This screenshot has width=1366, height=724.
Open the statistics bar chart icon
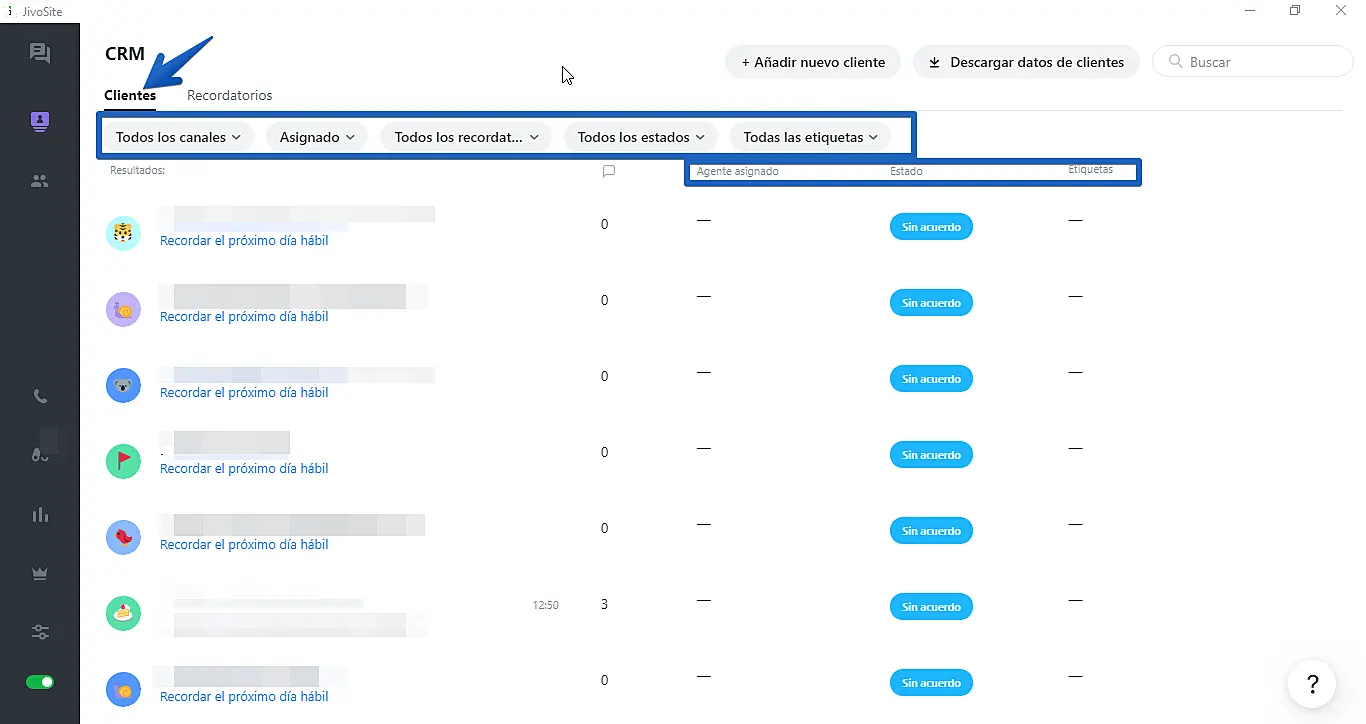(x=40, y=515)
